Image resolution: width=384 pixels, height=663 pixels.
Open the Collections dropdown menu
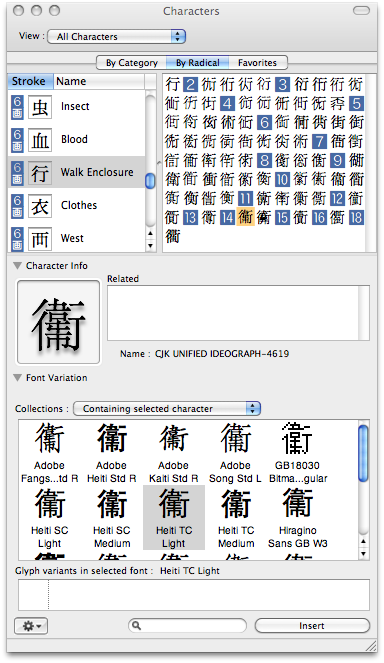click(167, 408)
